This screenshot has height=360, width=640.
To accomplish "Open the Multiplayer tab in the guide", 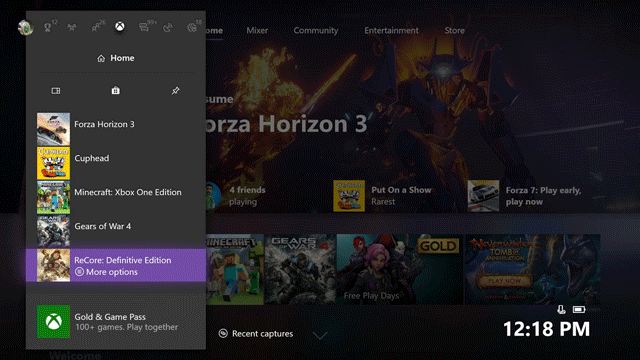I will pyautogui.click(x=72, y=27).
